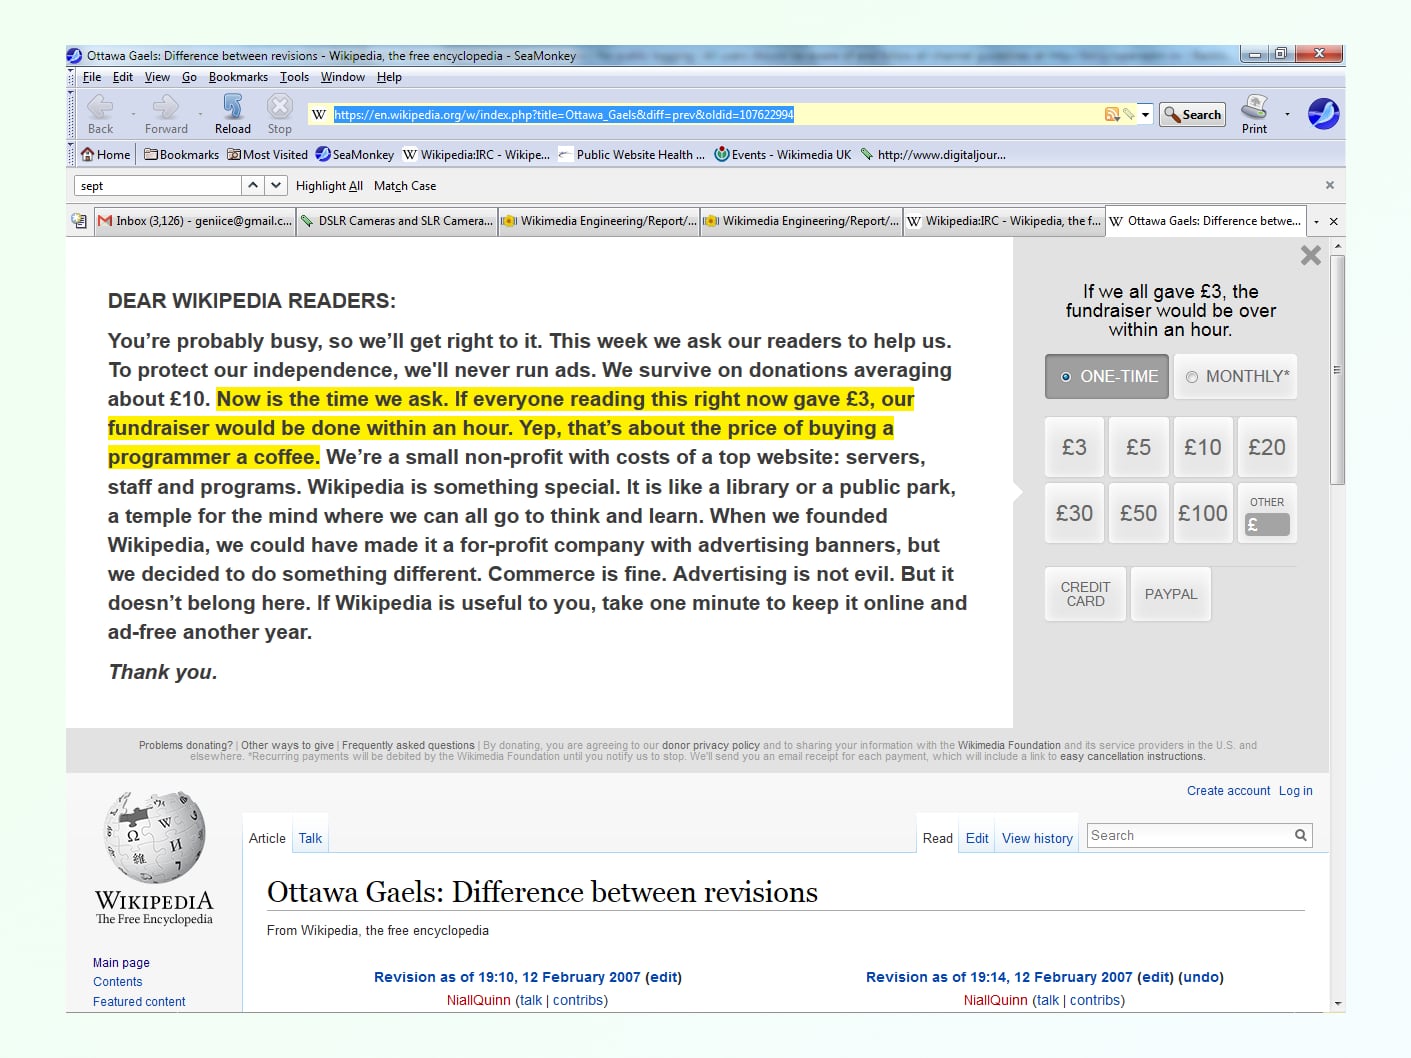Screen dimensions: 1411x1058
Task: Toggle Match Case in find bar
Action: 404,186
